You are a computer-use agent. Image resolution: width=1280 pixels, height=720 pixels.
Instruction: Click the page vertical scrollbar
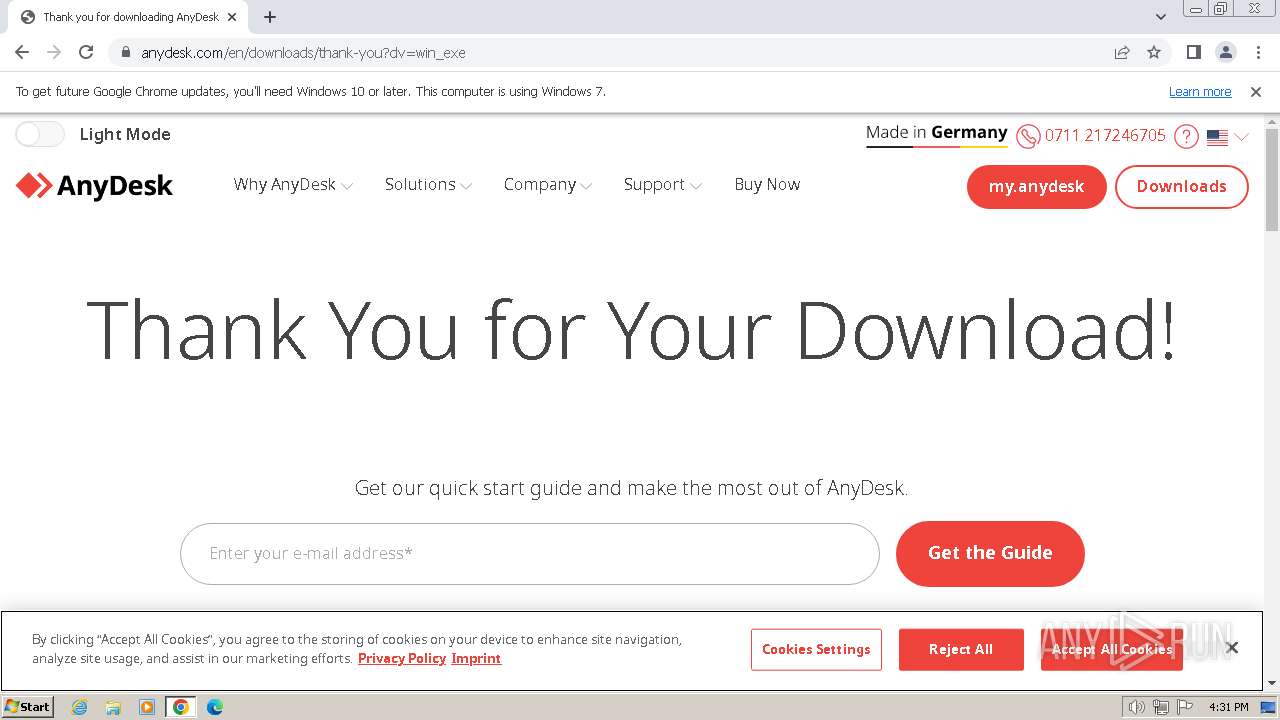pyautogui.click(x=1272, y=180)
